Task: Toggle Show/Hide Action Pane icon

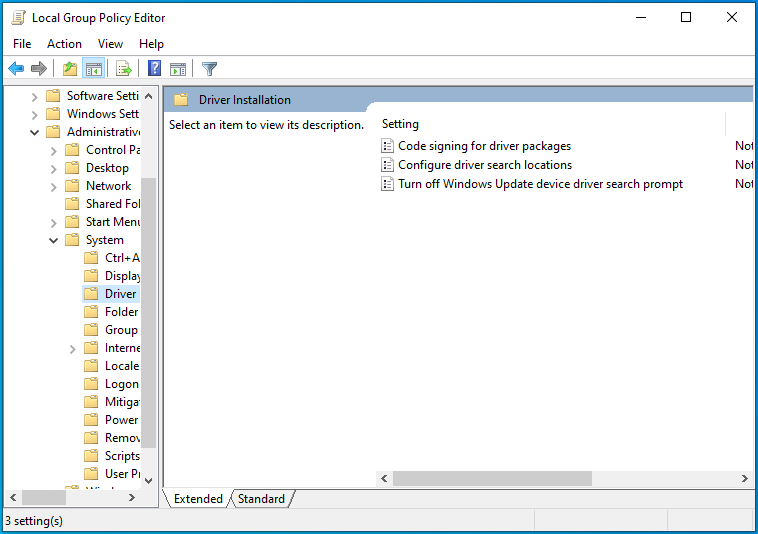Action: 178,69
